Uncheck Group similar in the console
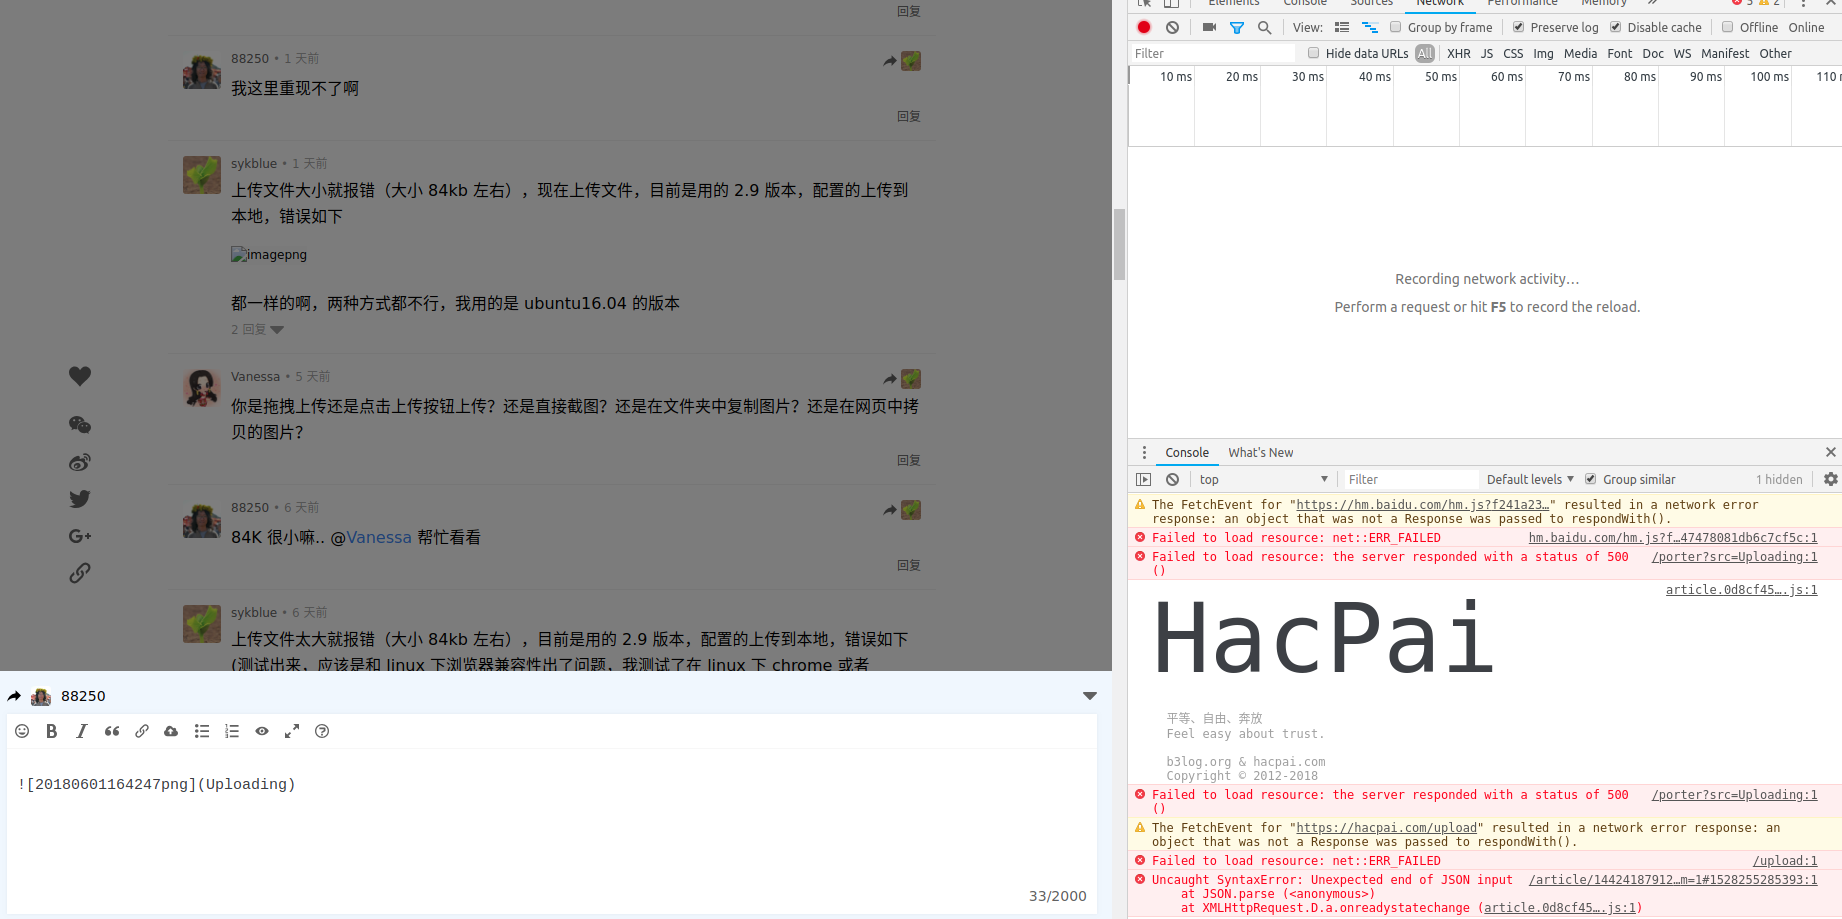The height and width of the screenshot is (919, 1842). (1591, 479)
